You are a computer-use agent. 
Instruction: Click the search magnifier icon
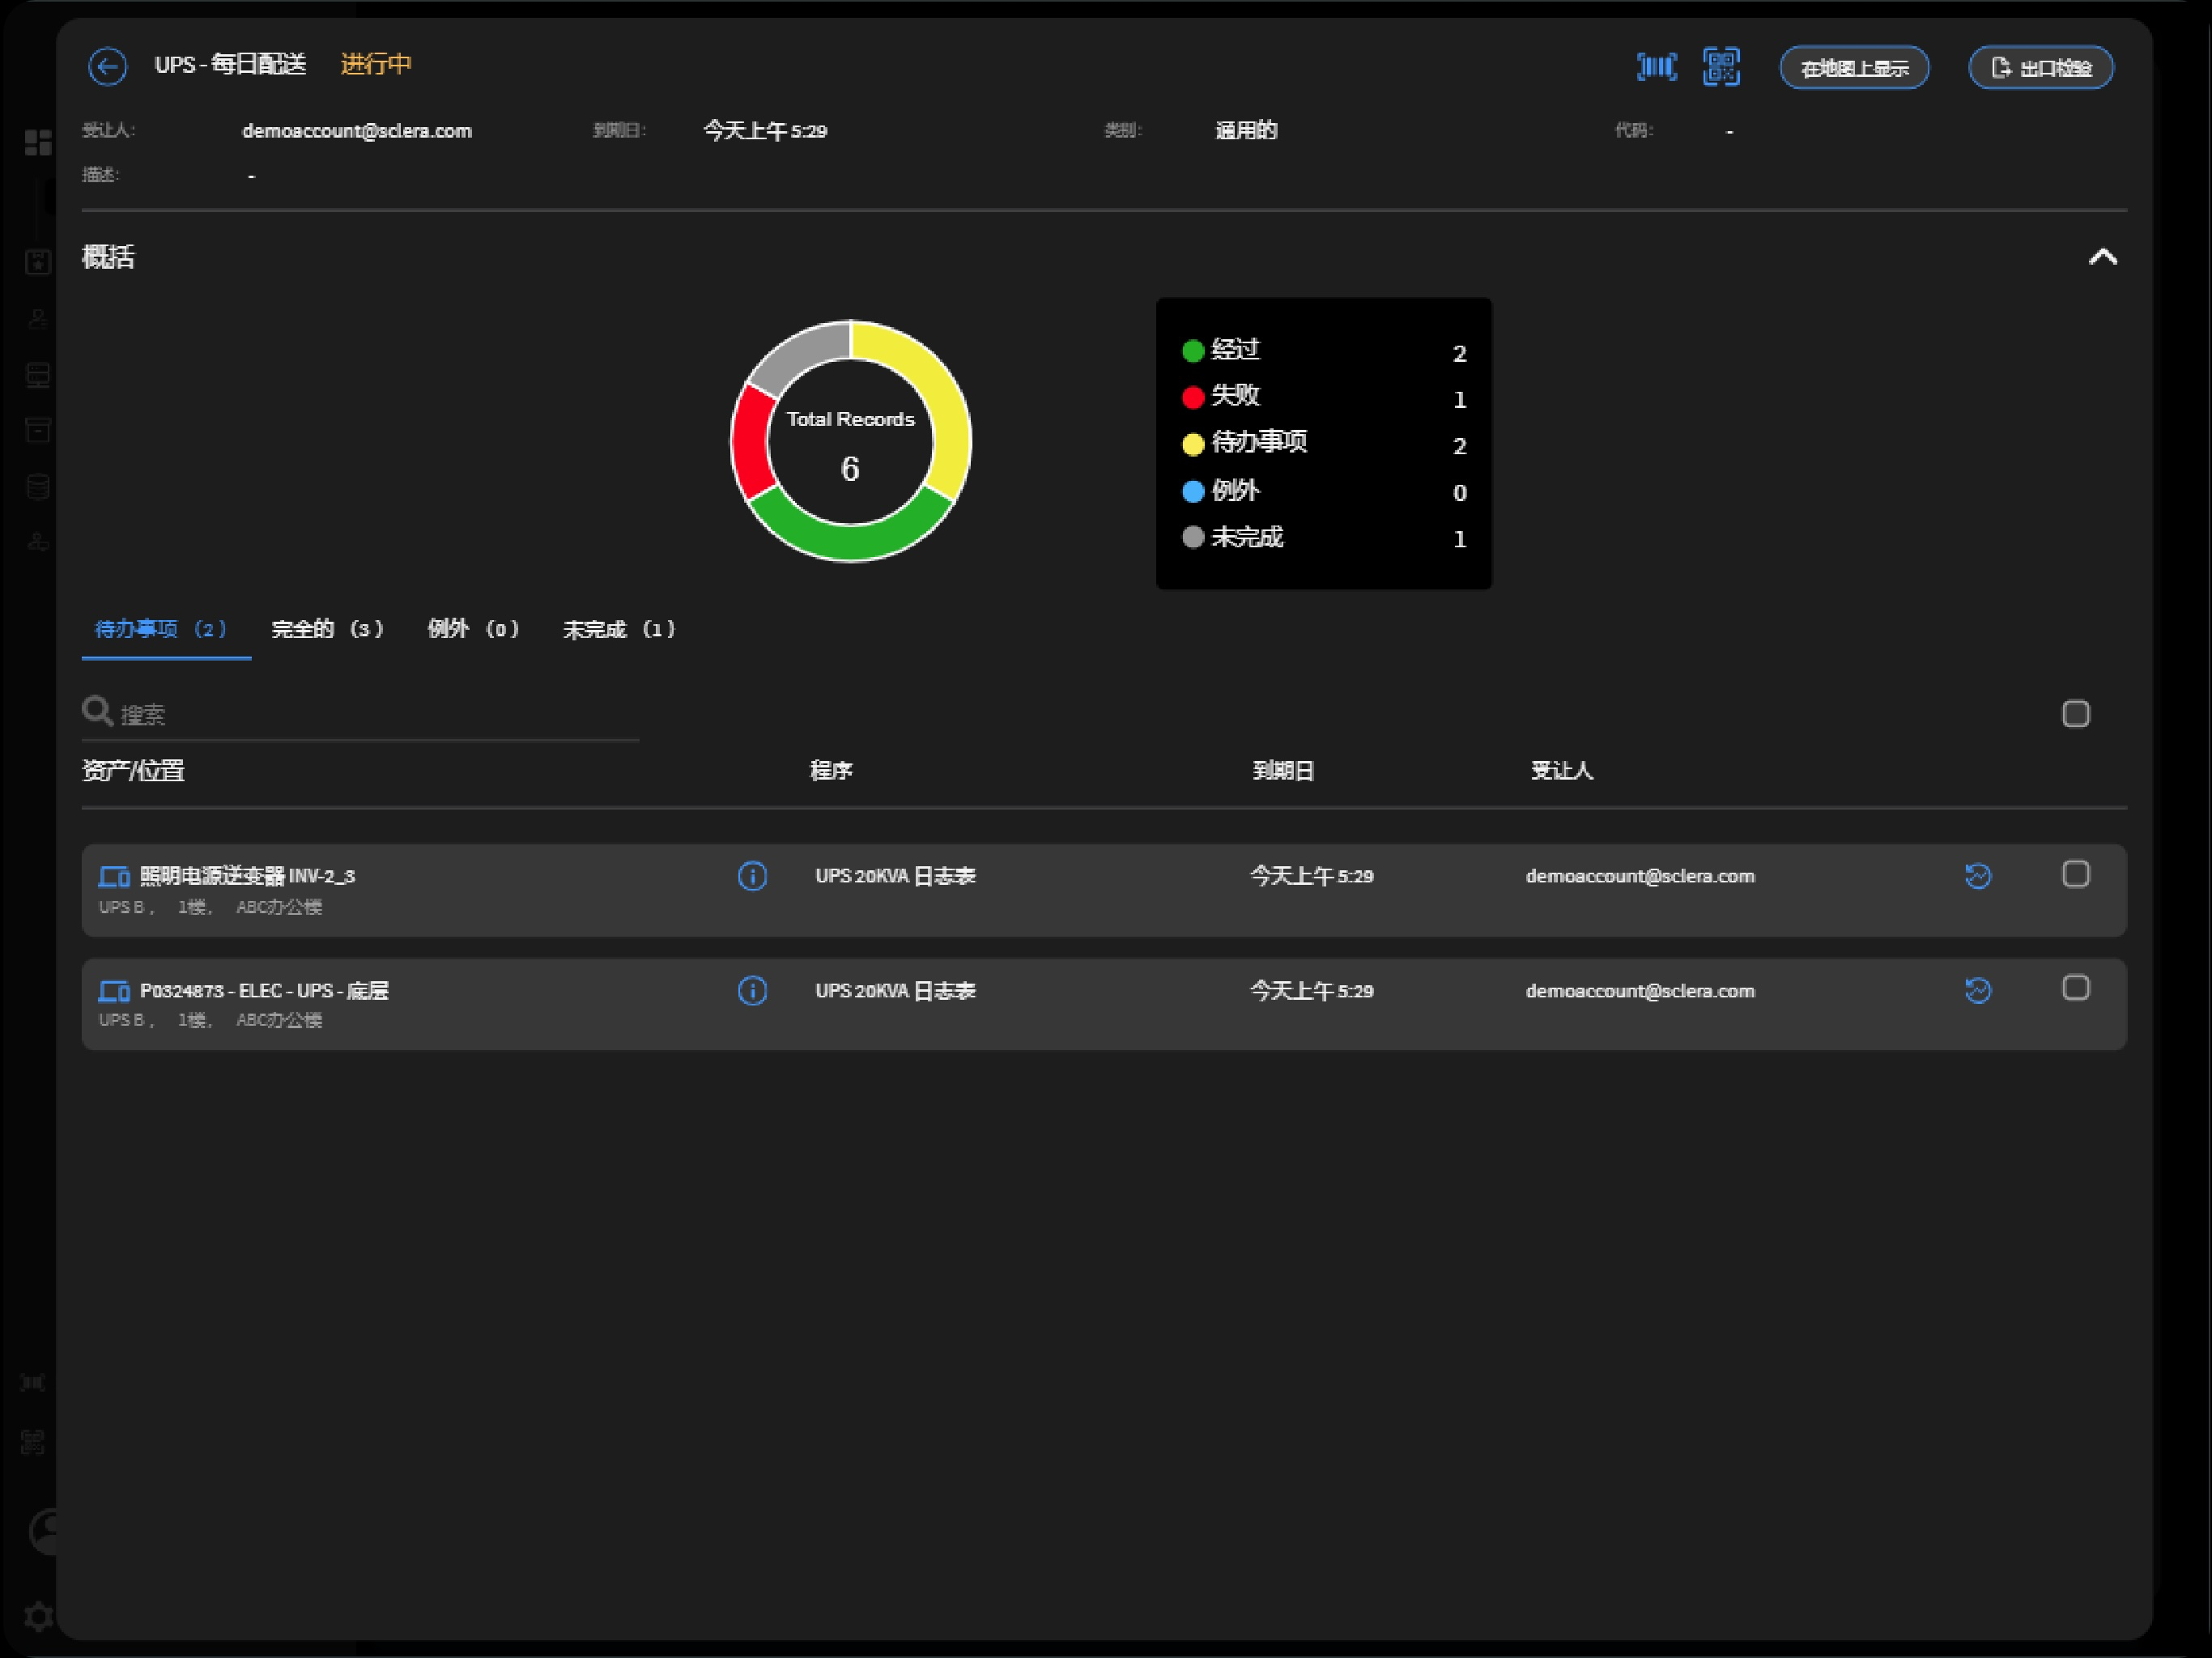[97, 712]
